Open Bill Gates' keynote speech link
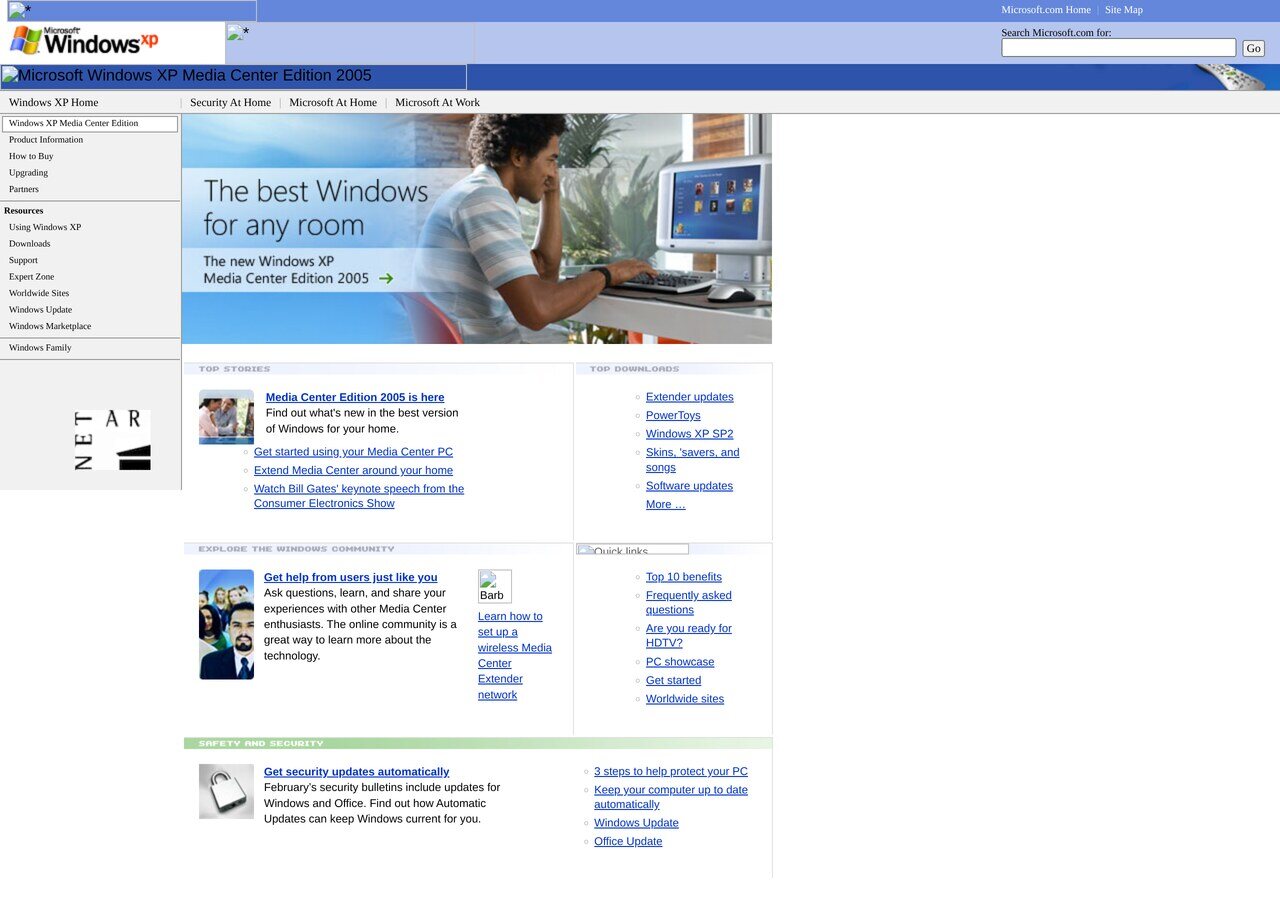The height and width of the screenshot is (900, 1280). [359, 496]
